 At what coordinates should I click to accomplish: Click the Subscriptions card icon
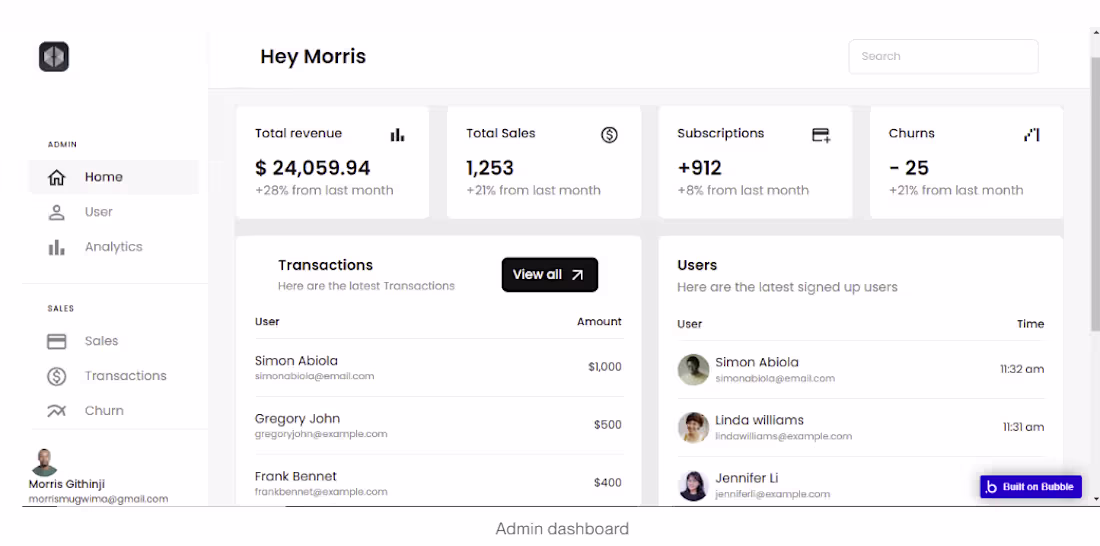[821, 135]
